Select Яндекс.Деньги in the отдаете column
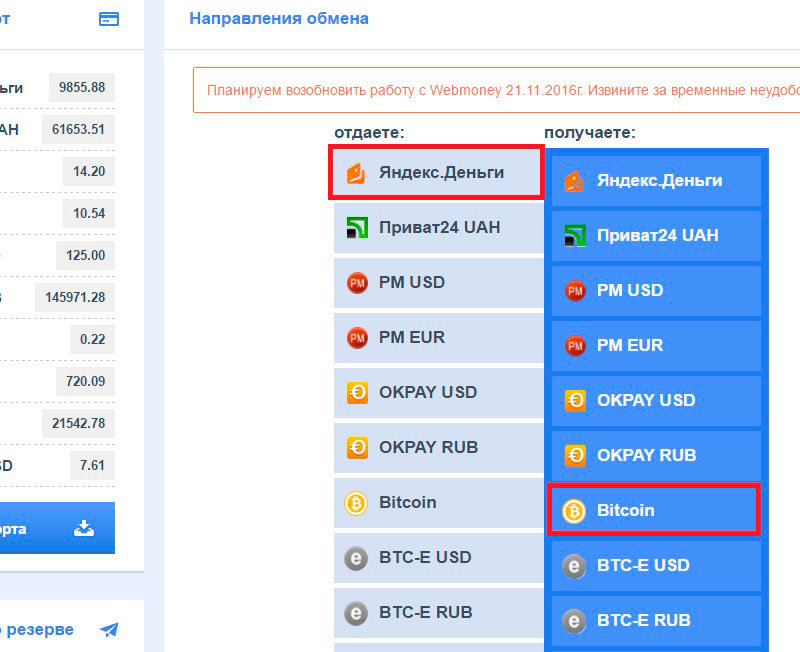The width and height of the screenshot is (800, 652). click(x=437, y=172)
